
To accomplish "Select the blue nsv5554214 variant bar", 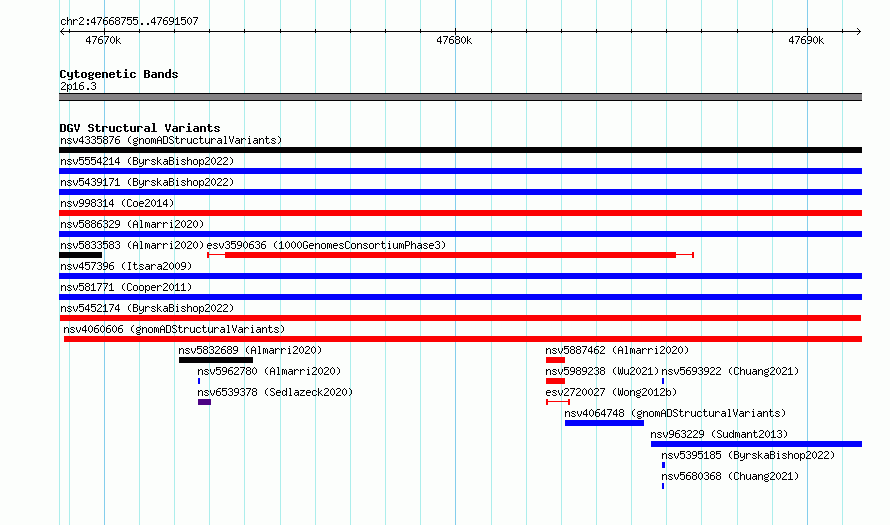I will point(460,171).
